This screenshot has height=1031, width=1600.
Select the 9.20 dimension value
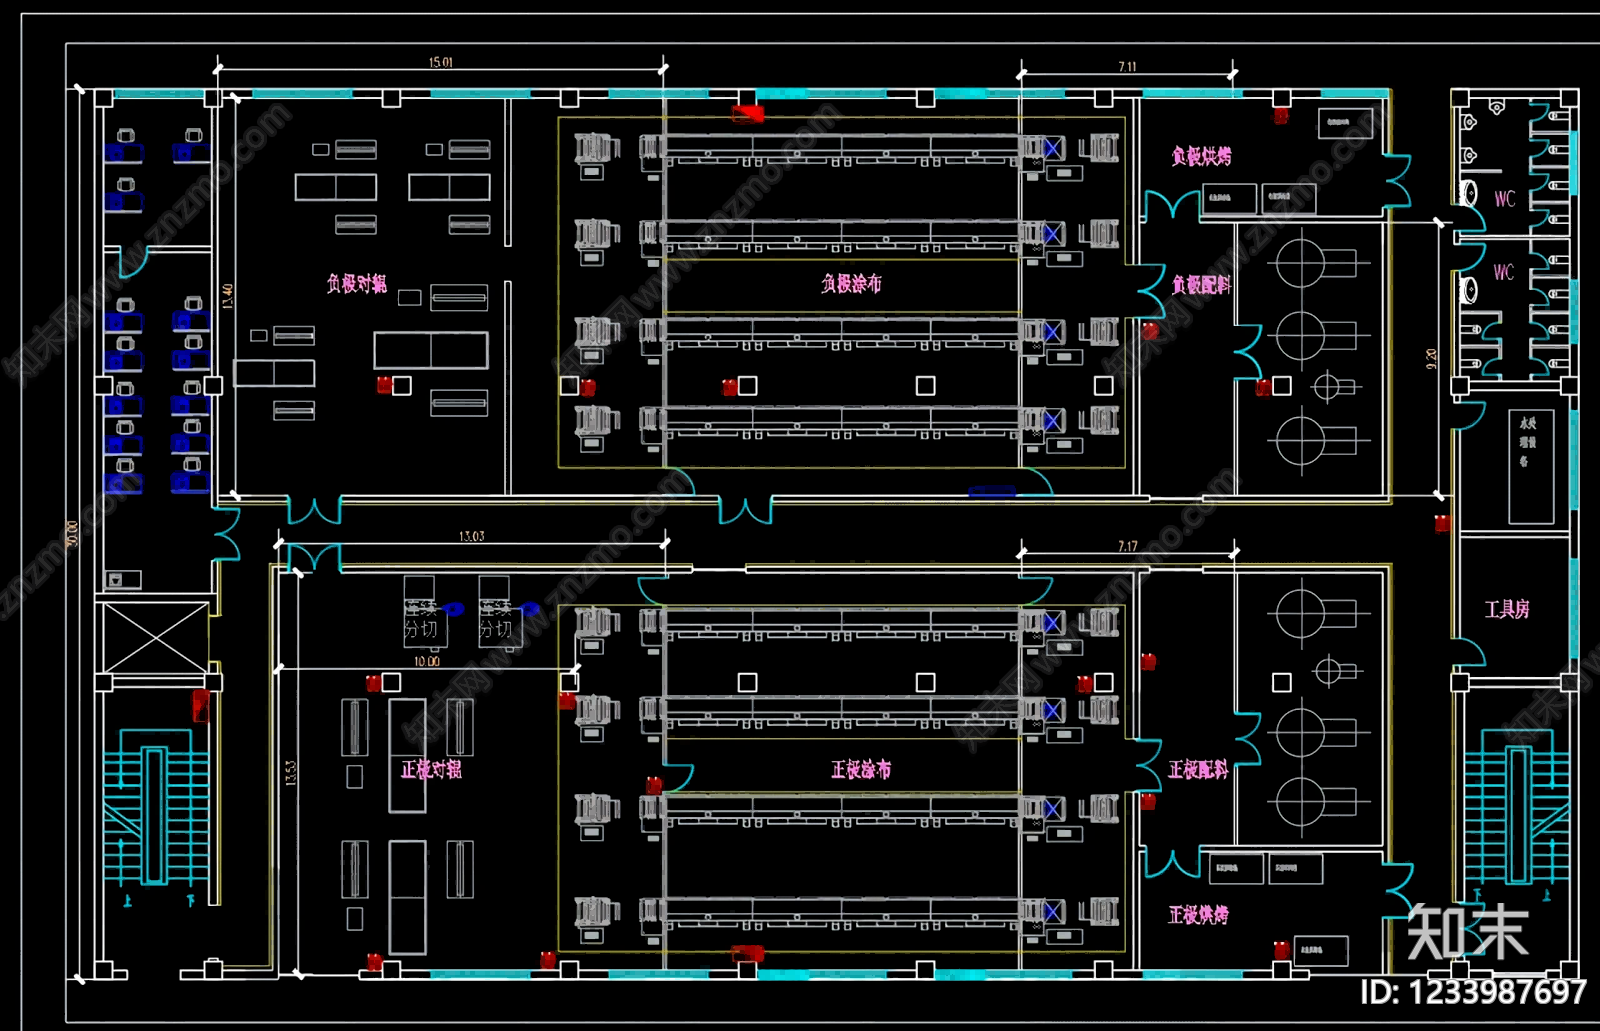tap(1431, 358)
